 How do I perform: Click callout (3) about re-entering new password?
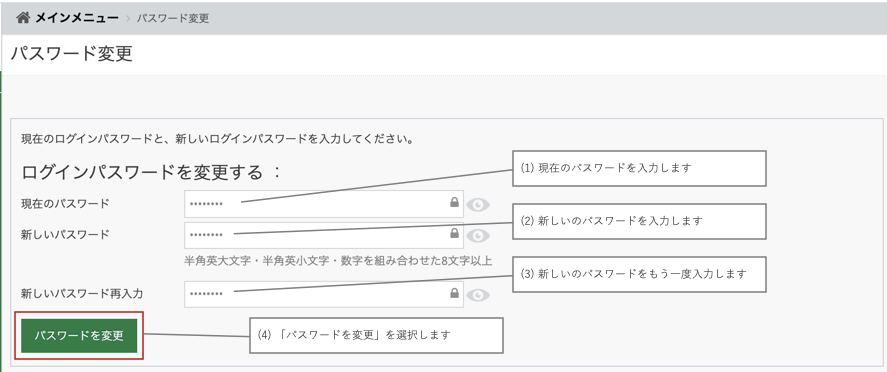point(639,274)
